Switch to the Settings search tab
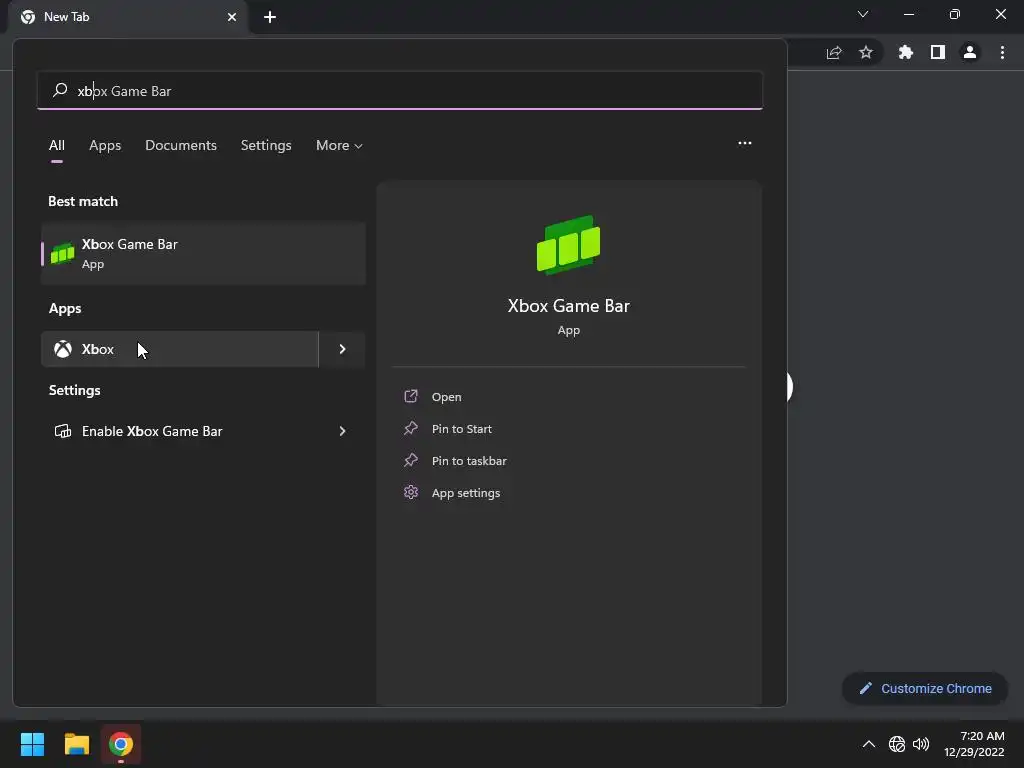This screenshot has width=1024, height=768. [x=266, y=145]
